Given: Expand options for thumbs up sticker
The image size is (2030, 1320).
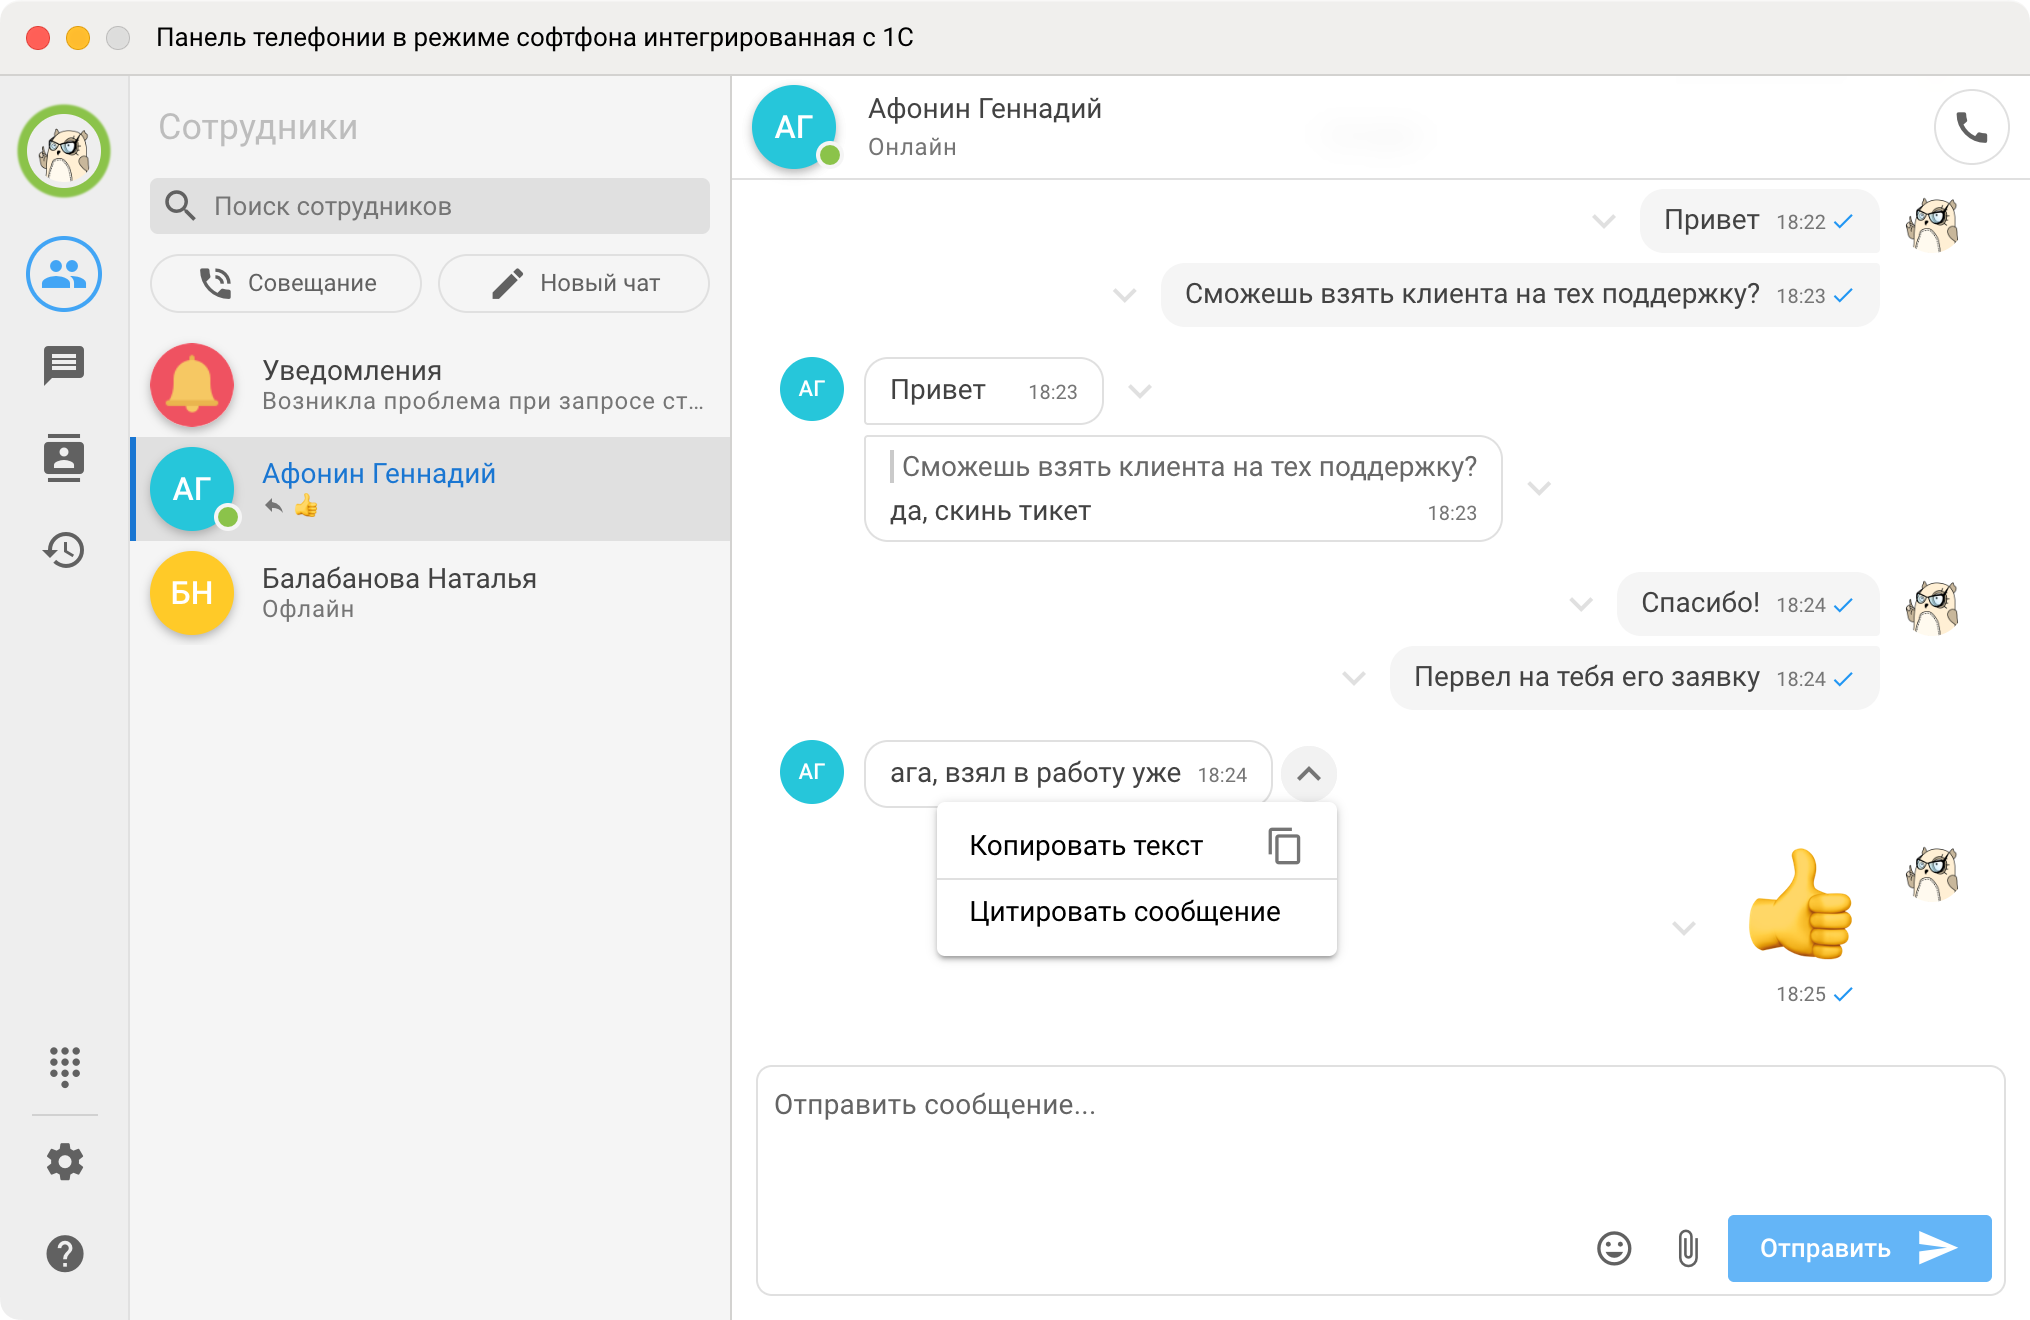Looking at the screenshot, I should tap(1684, 928).
